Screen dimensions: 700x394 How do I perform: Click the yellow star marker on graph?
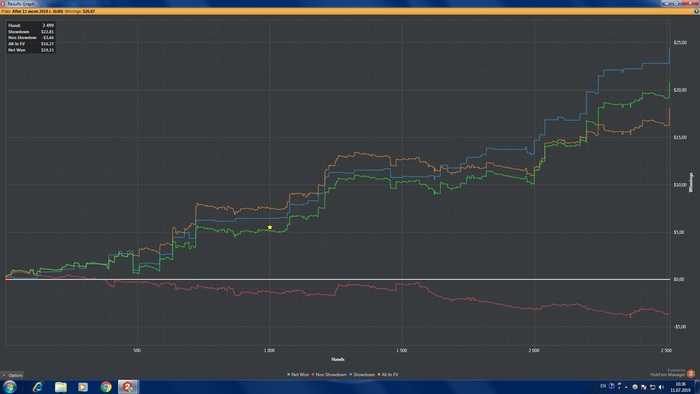point(270,227)
